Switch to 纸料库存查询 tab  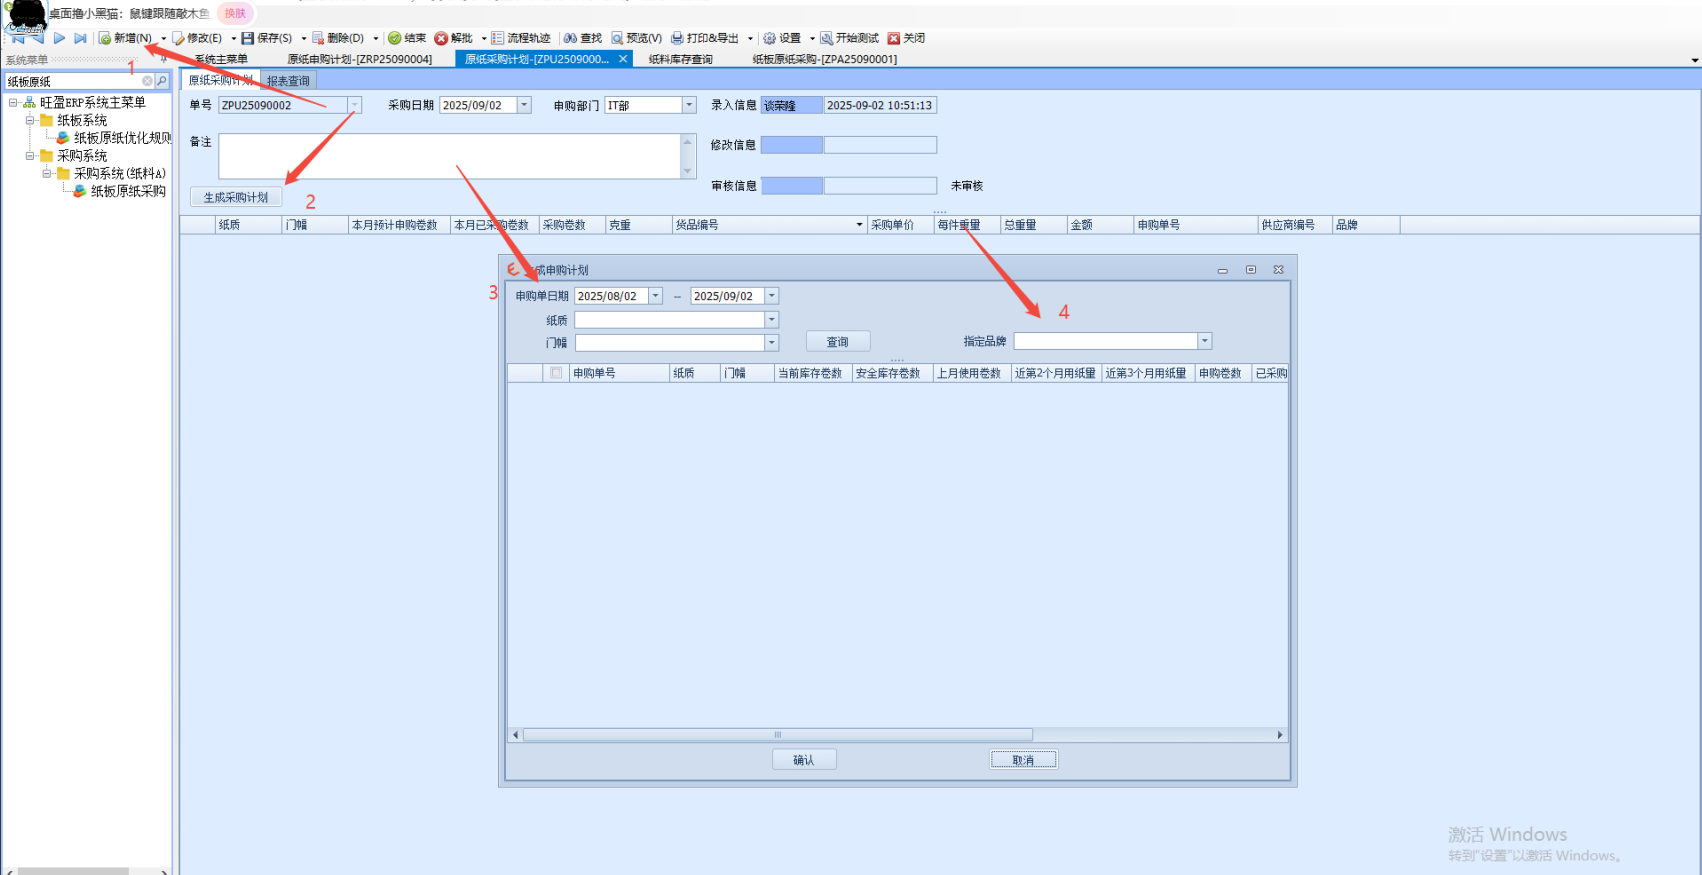tap(681, 59)
